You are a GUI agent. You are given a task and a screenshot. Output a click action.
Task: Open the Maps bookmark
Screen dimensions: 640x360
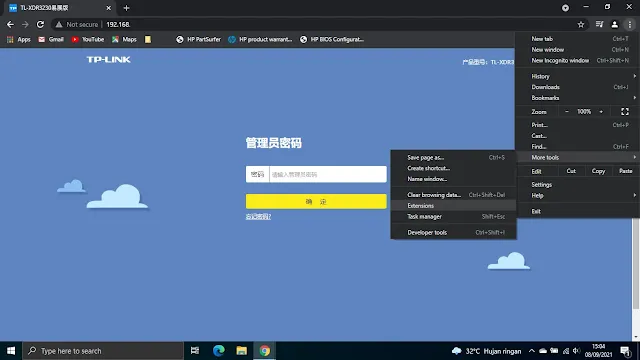124,39
